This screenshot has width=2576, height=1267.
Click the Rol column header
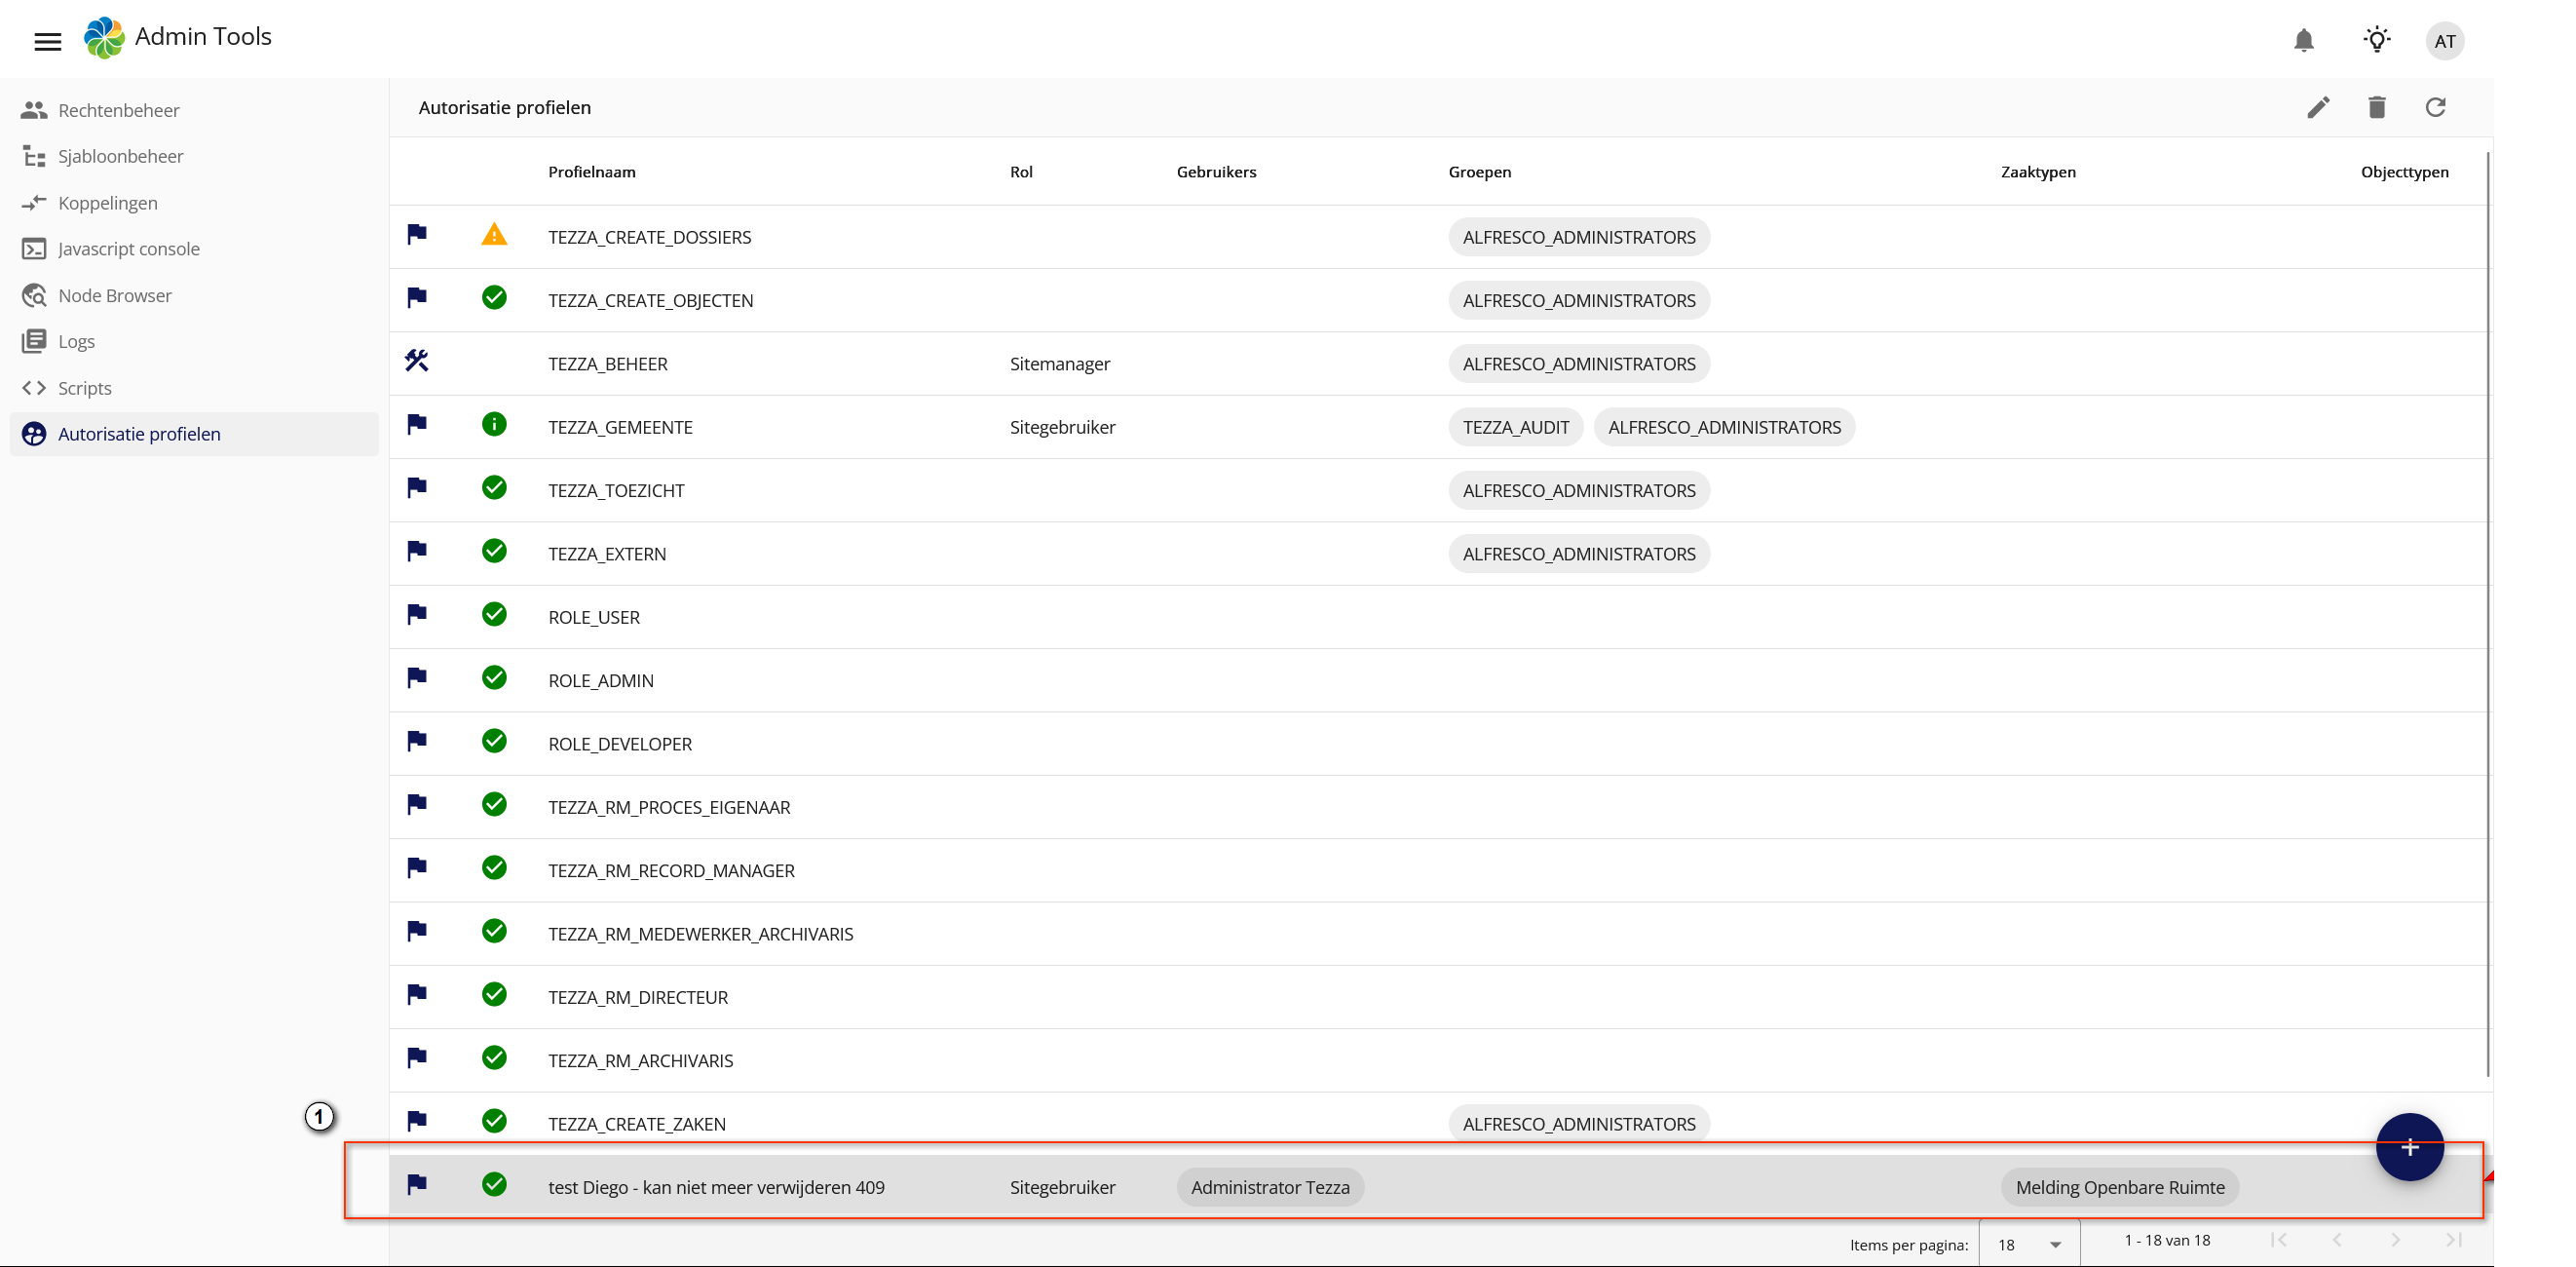pos(1021,172)
